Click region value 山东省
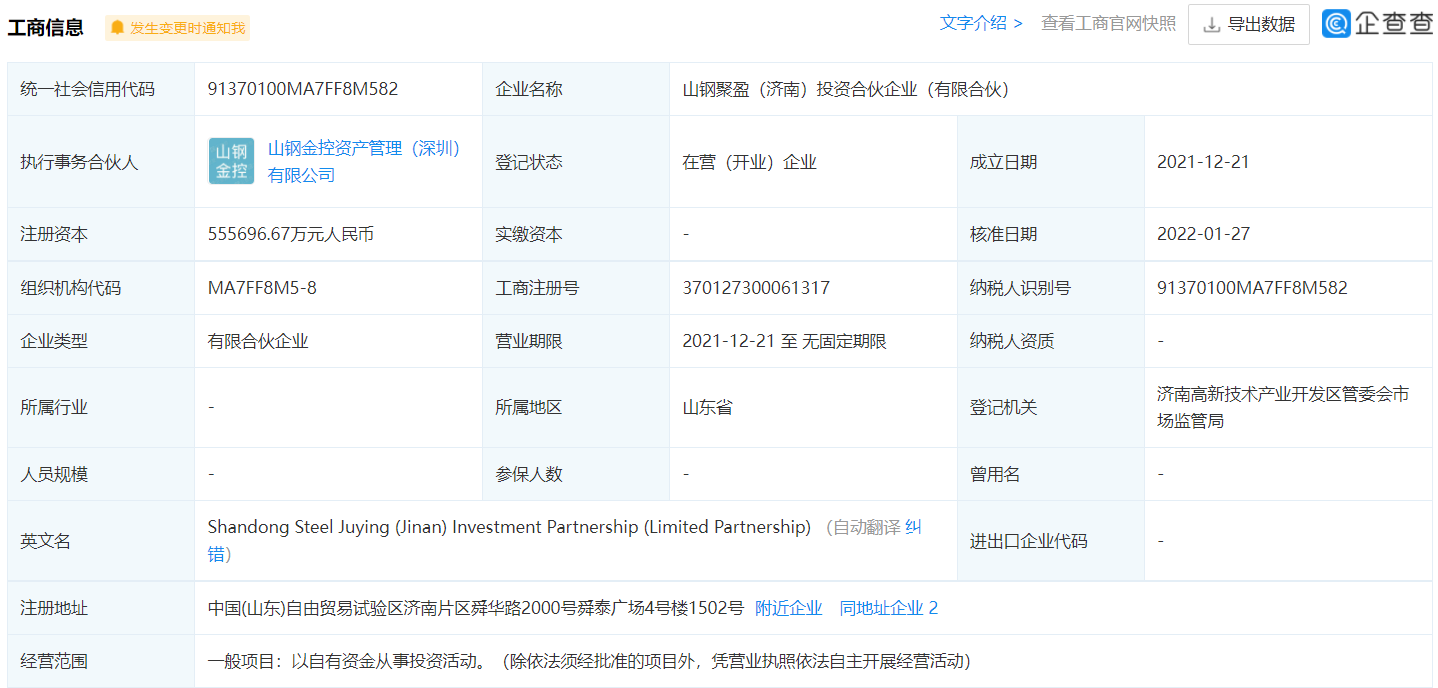 (707, 407)
